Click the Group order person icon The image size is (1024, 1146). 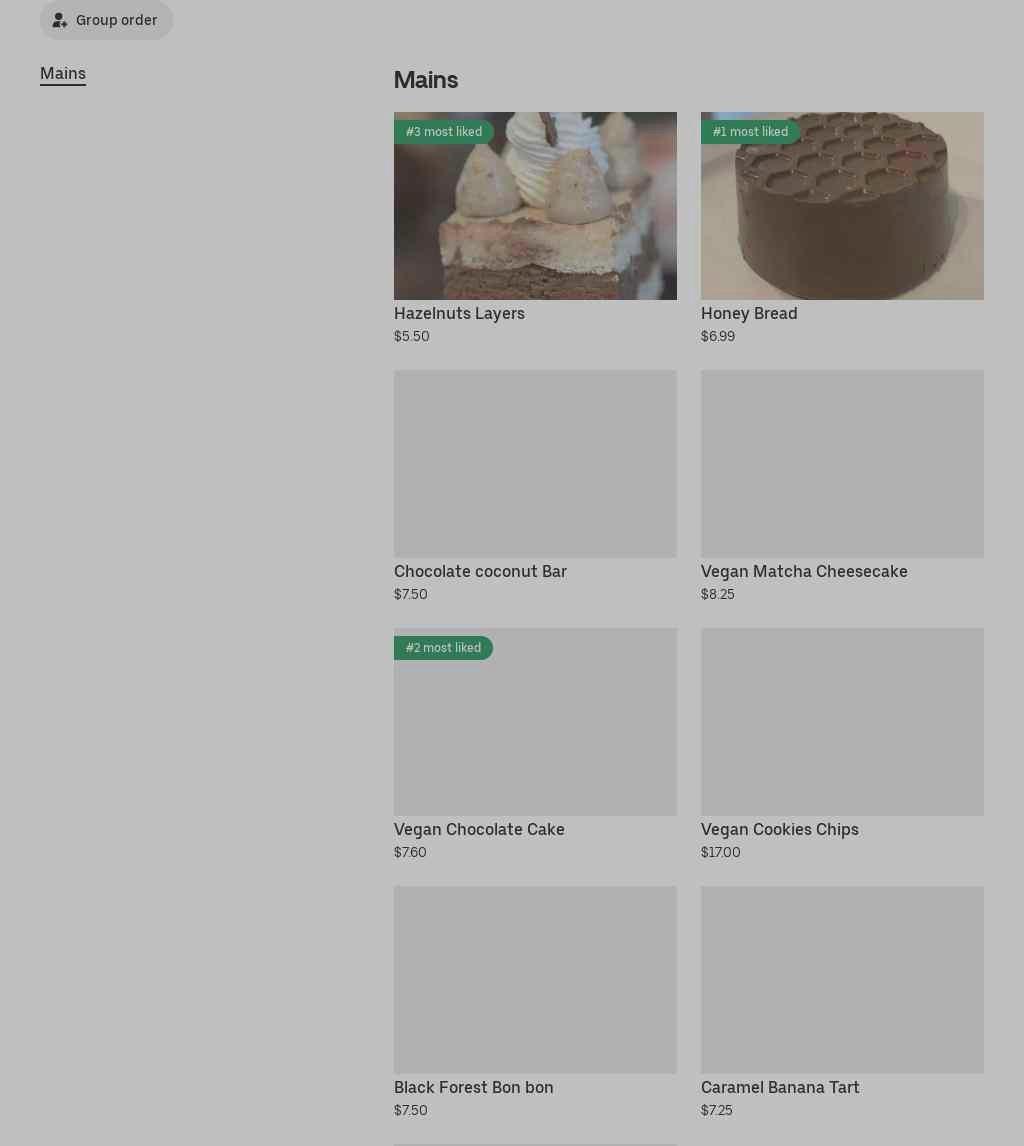(x=59, y=20)
